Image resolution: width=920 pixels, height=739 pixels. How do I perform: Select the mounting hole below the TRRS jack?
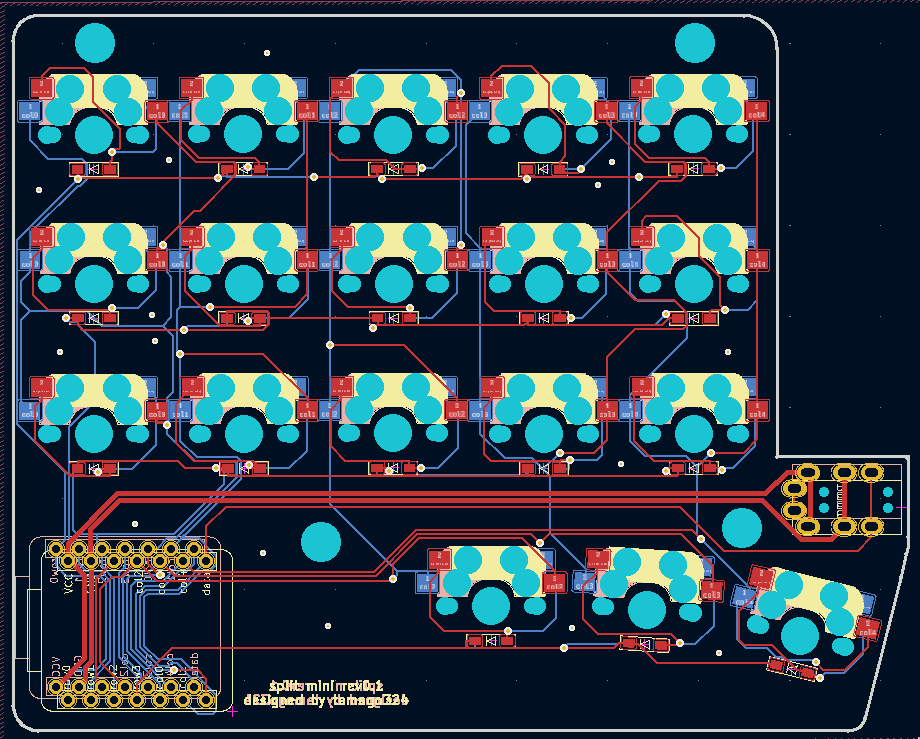[x=742, y=528]
